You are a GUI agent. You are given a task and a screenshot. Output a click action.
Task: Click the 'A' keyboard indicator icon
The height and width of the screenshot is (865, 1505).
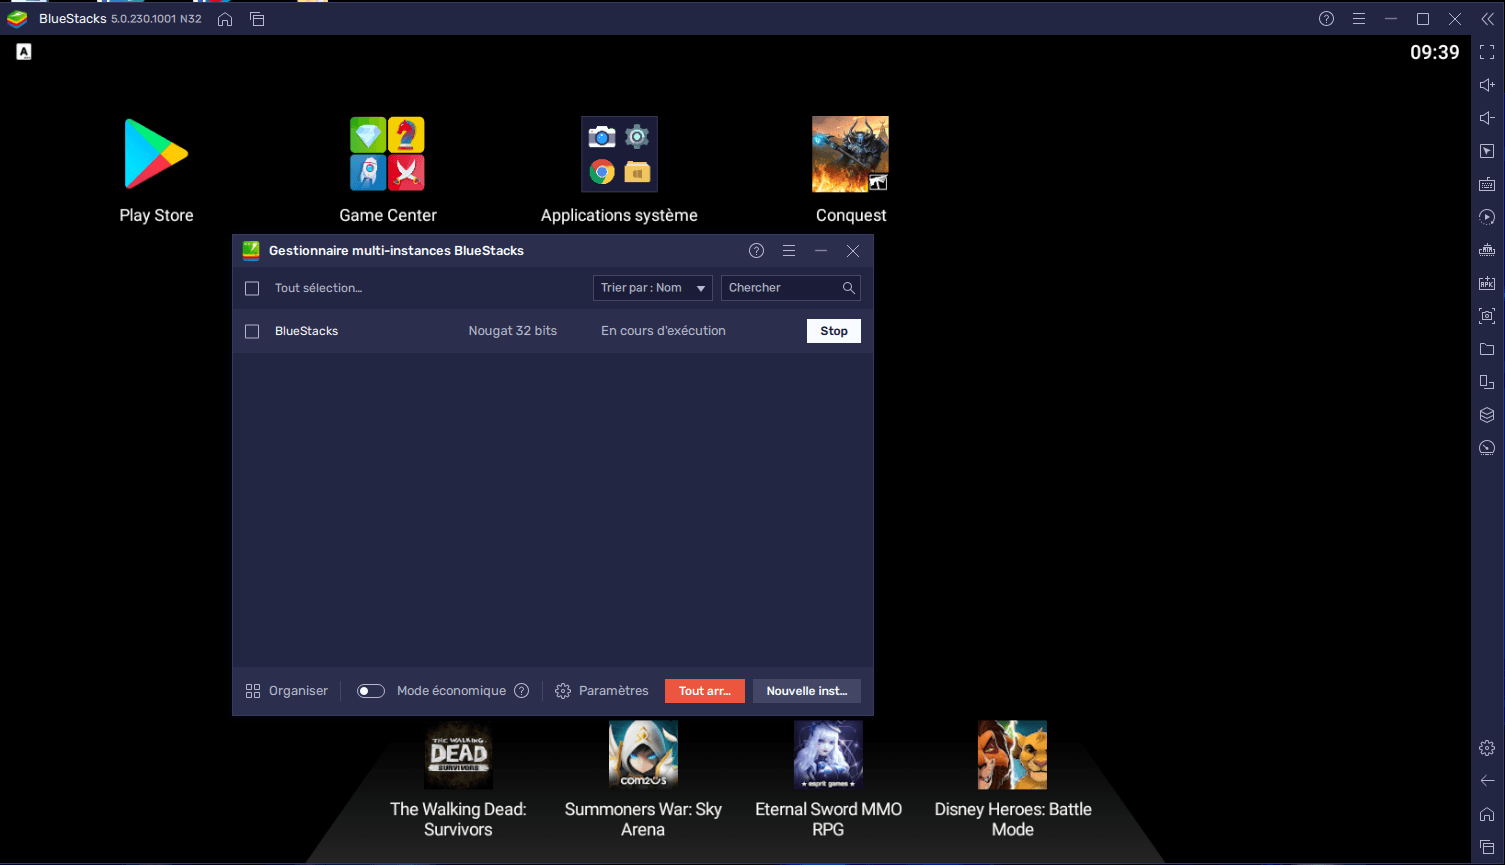(x=24, y=52)
